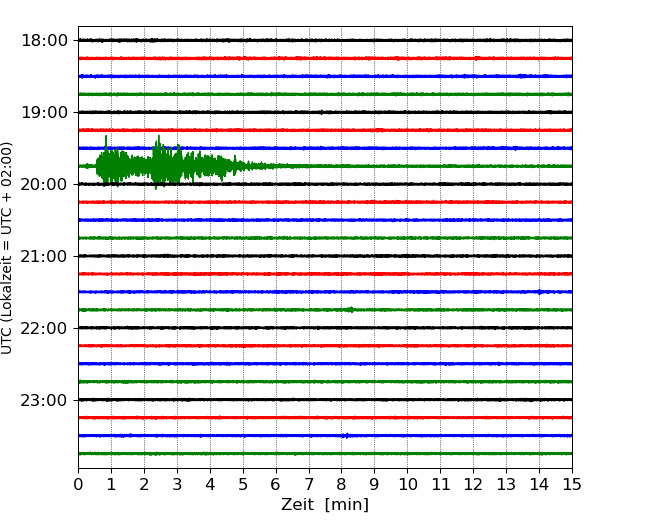
Task: Click the 23:00 time label
Action: tap(44, 401)
